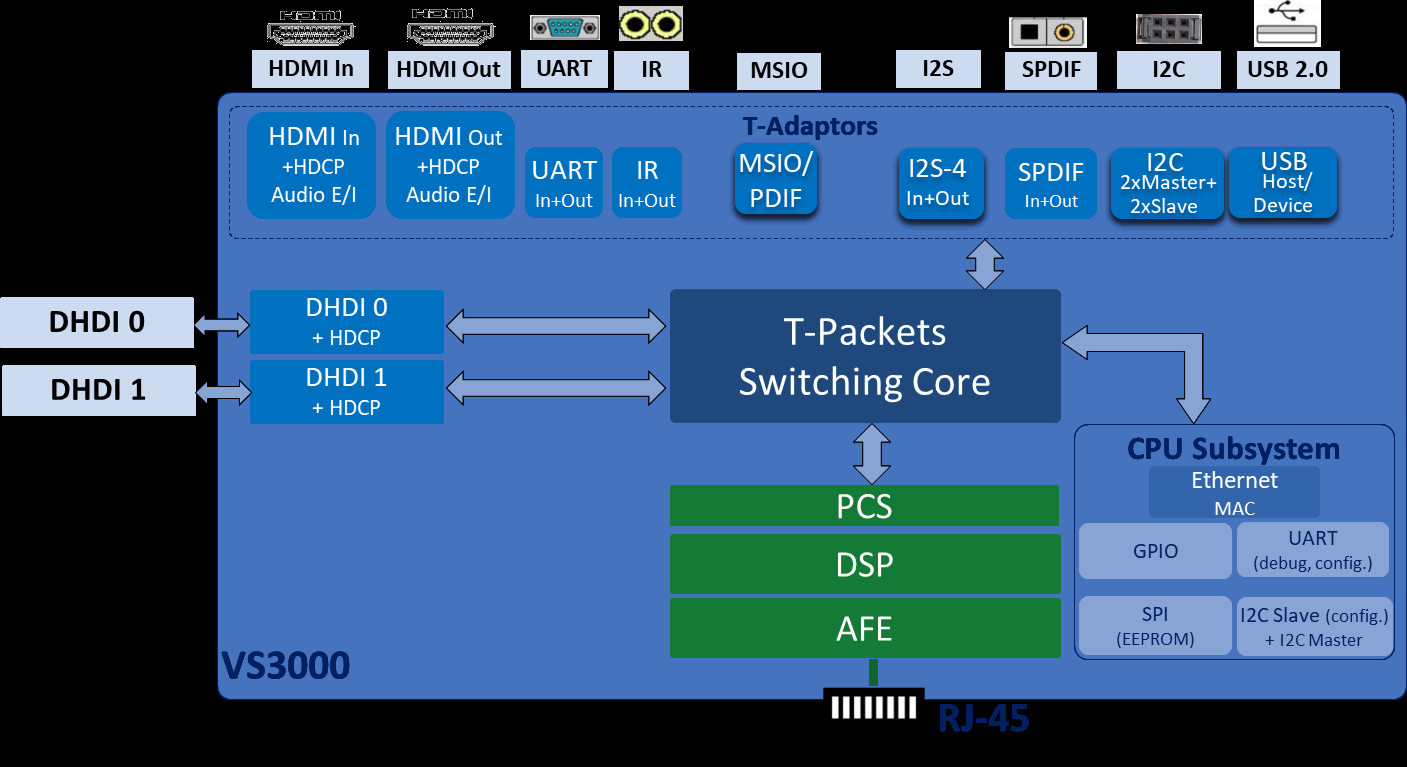Select the MSIO/PDIF adaptor block
This screenshot has height=767, width=1407.
[x=776, y=180]
